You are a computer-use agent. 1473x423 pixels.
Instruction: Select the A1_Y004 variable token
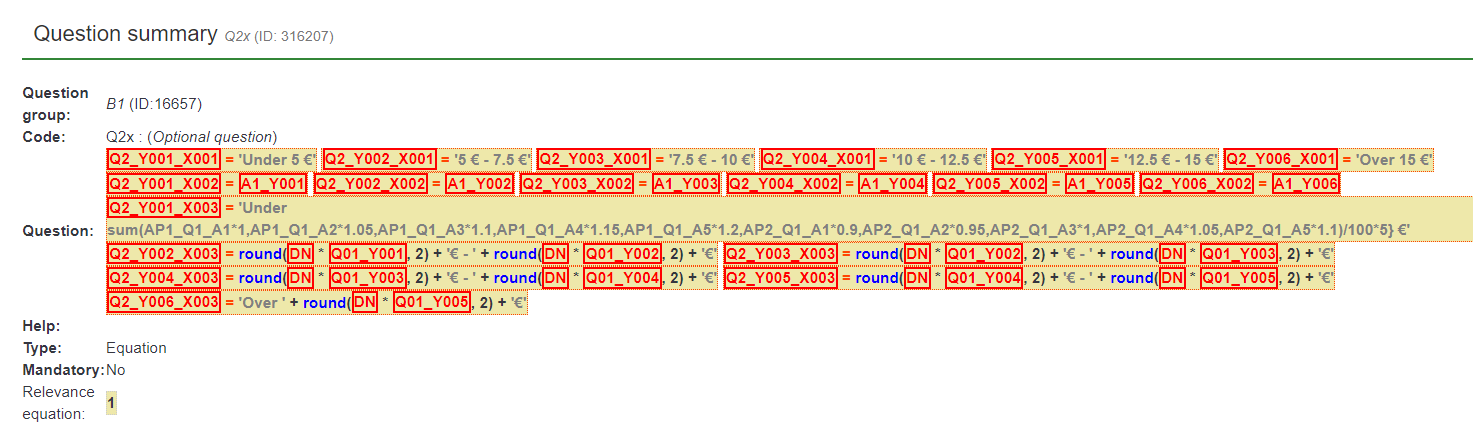click(x=893, y=184)
